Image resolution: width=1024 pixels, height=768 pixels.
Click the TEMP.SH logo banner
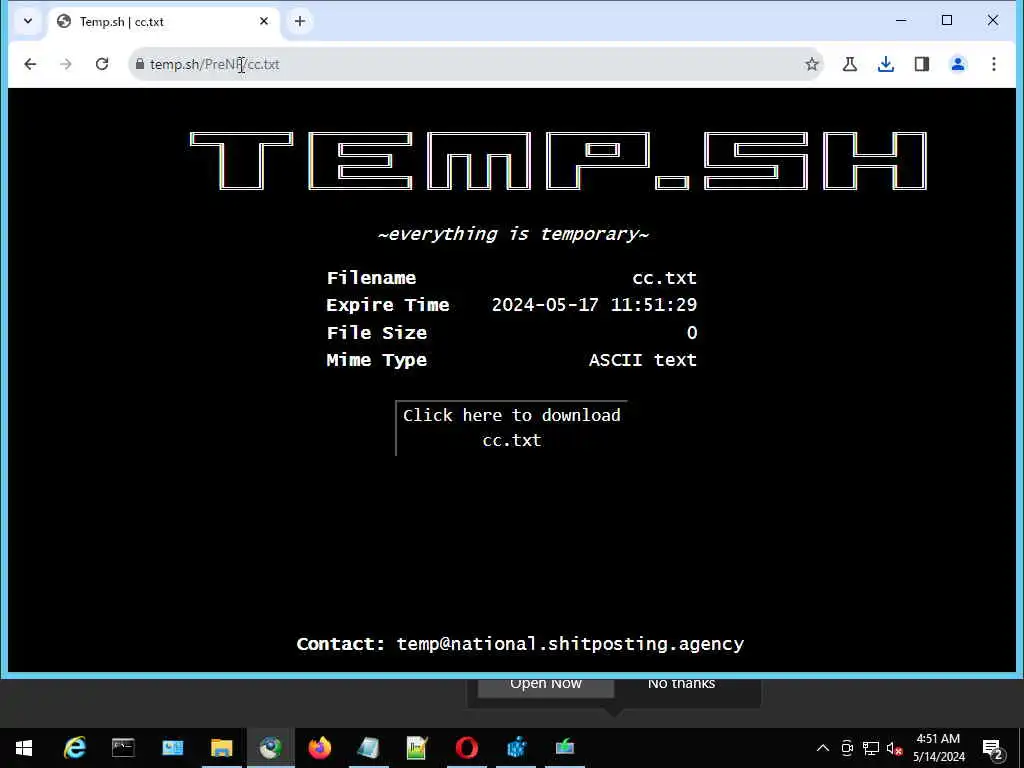pyautogui.click(x=558, y=161)
